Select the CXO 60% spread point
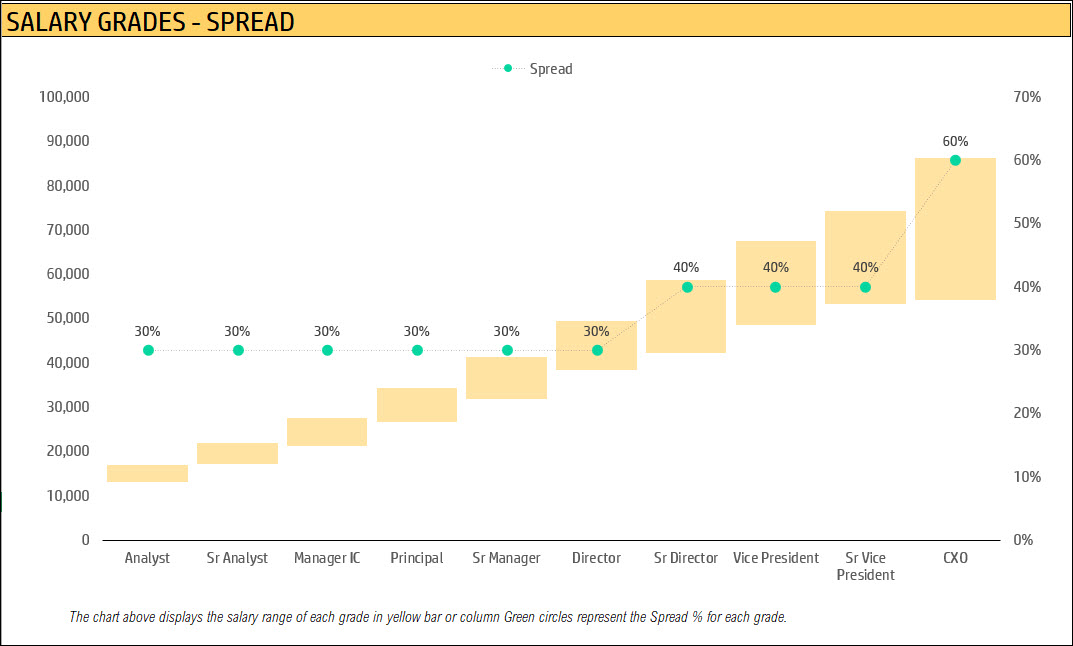 click(955, 160)
